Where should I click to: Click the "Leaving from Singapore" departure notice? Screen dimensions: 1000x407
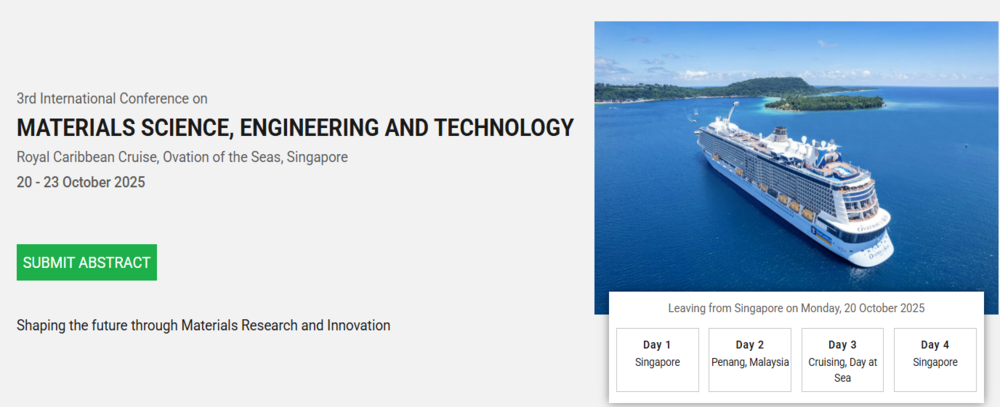(796, 308)
